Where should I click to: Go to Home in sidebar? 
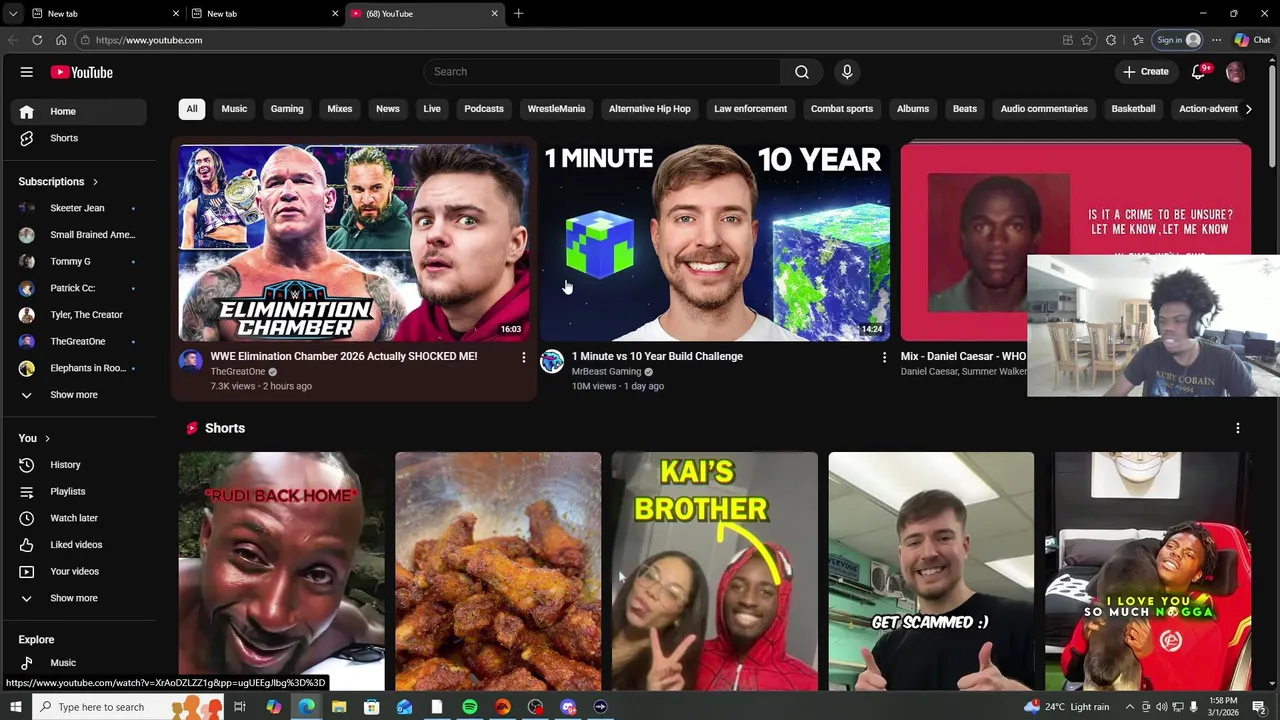(80, 111)
